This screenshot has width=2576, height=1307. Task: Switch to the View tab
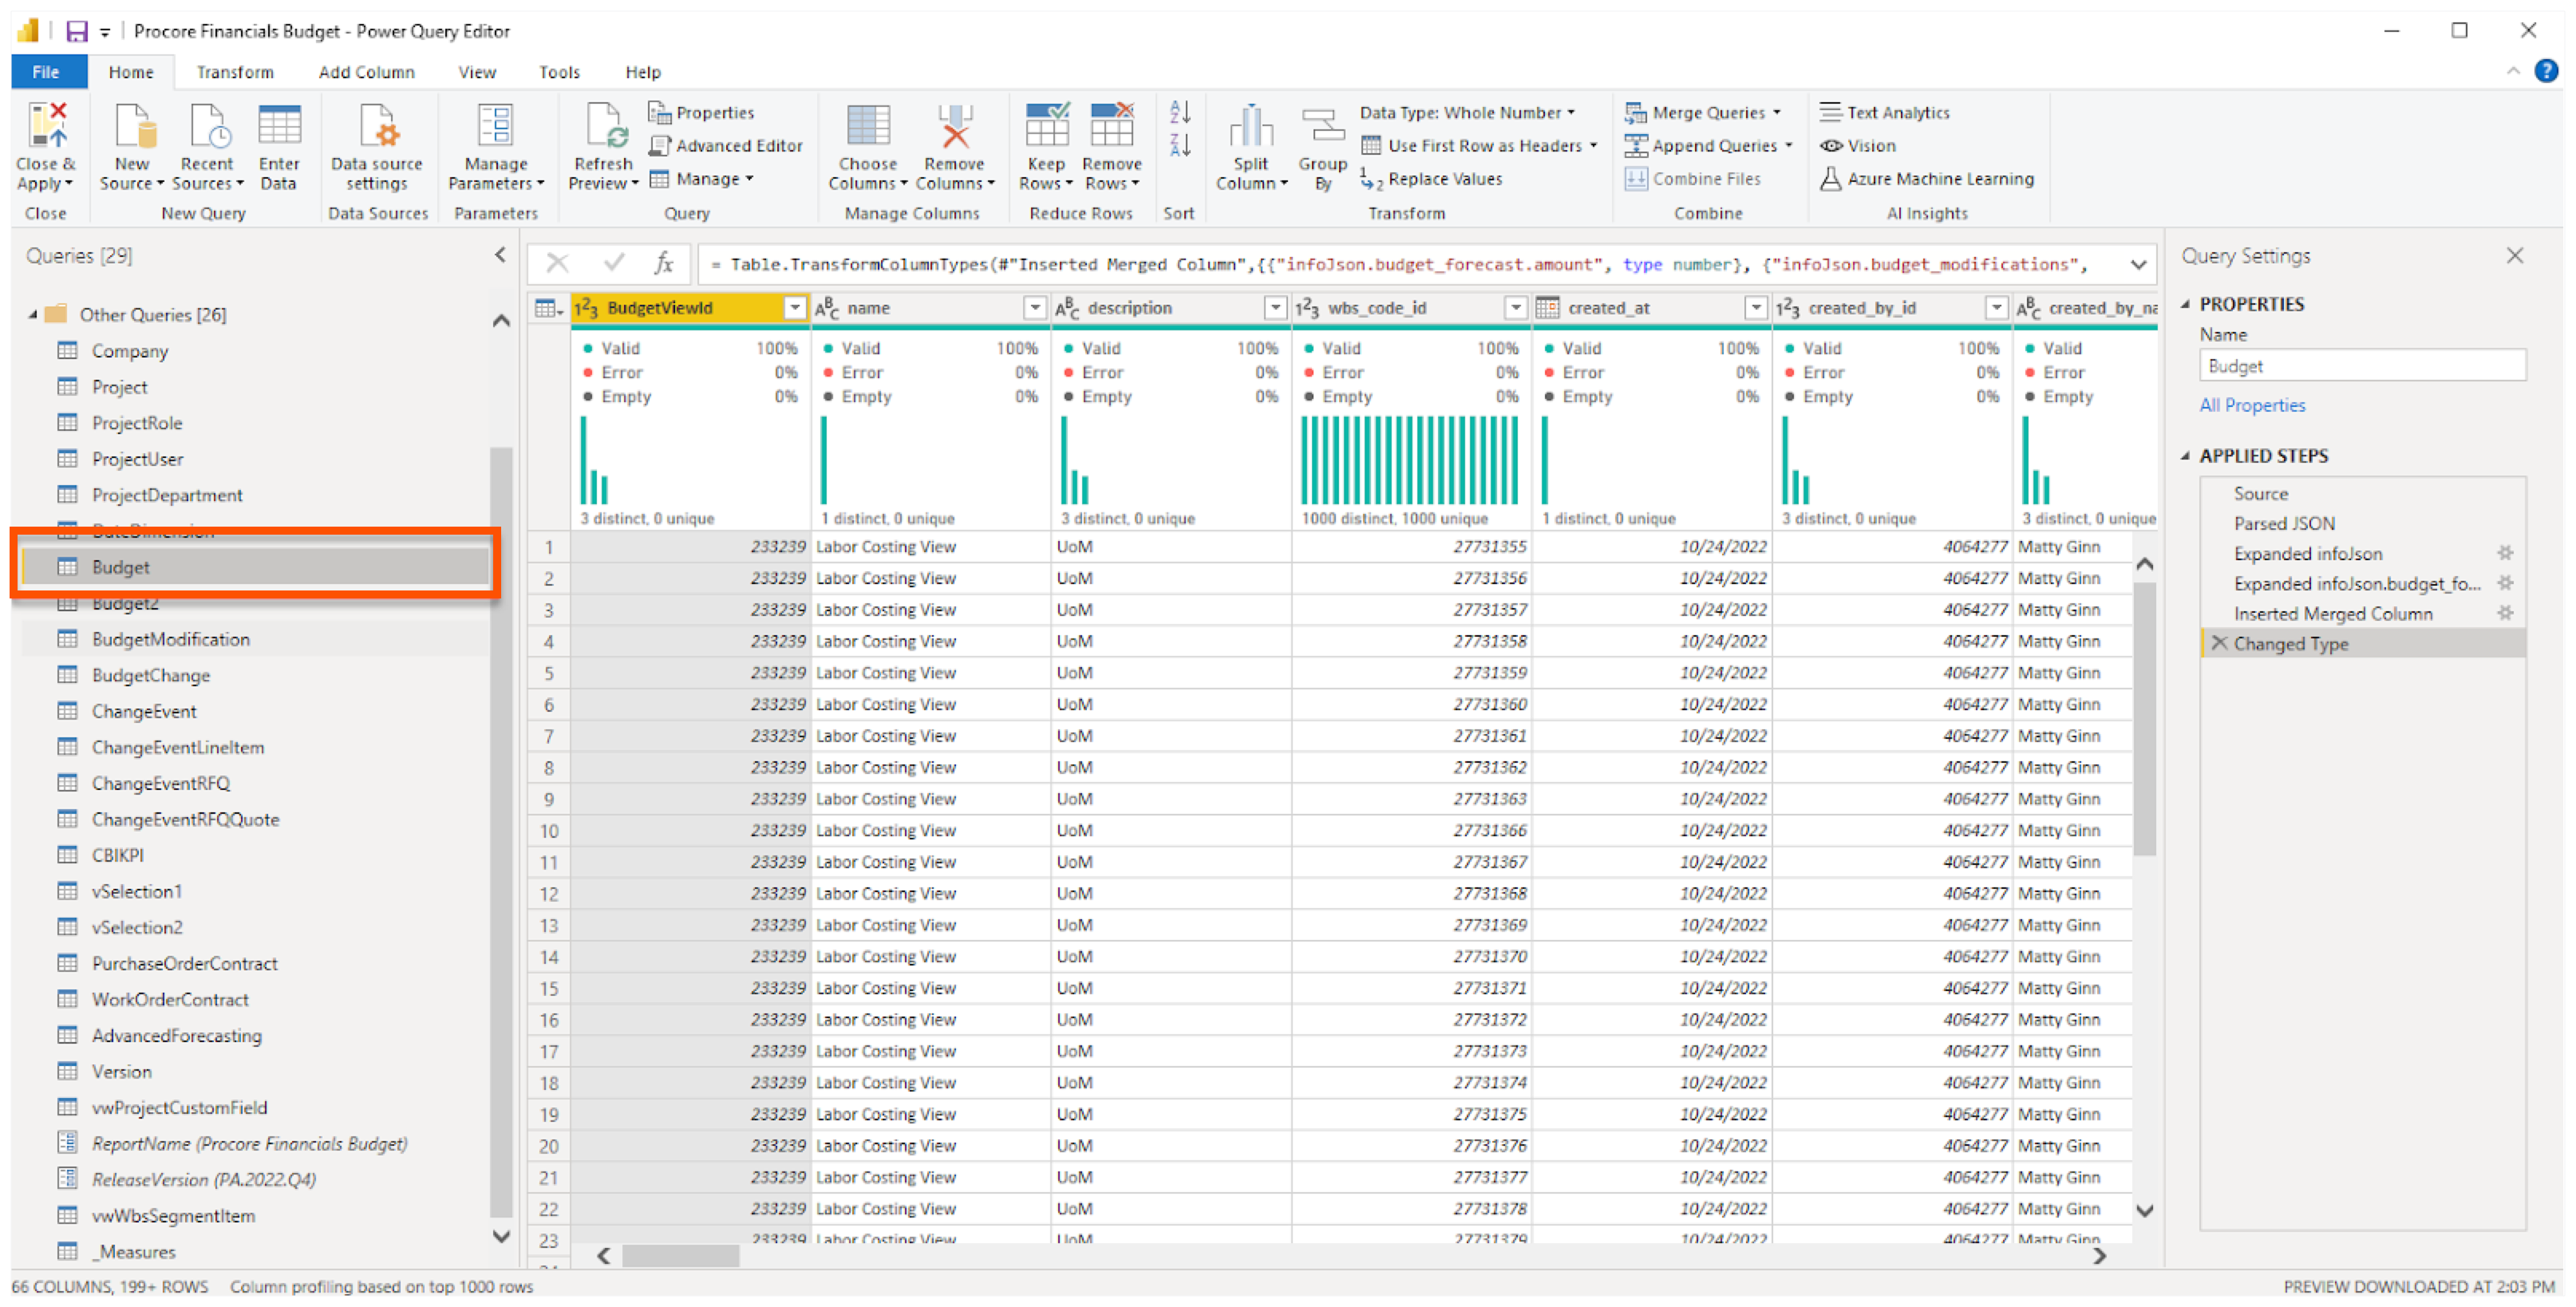477,72
